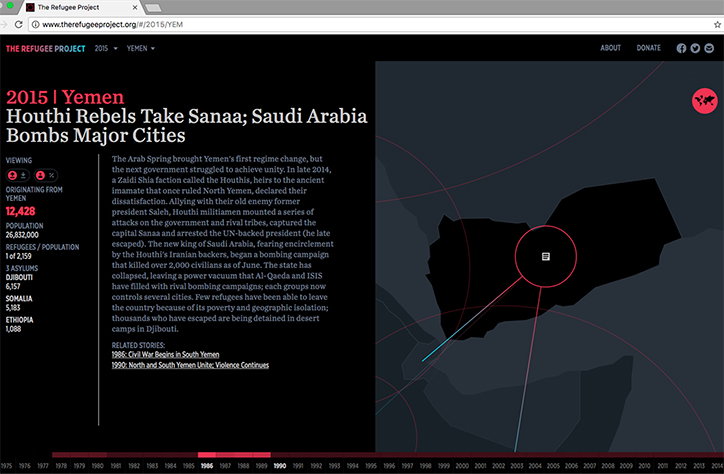
Task: Select year 2005 on the timeline
Action: pyautogui.click(x=553, y=466)
